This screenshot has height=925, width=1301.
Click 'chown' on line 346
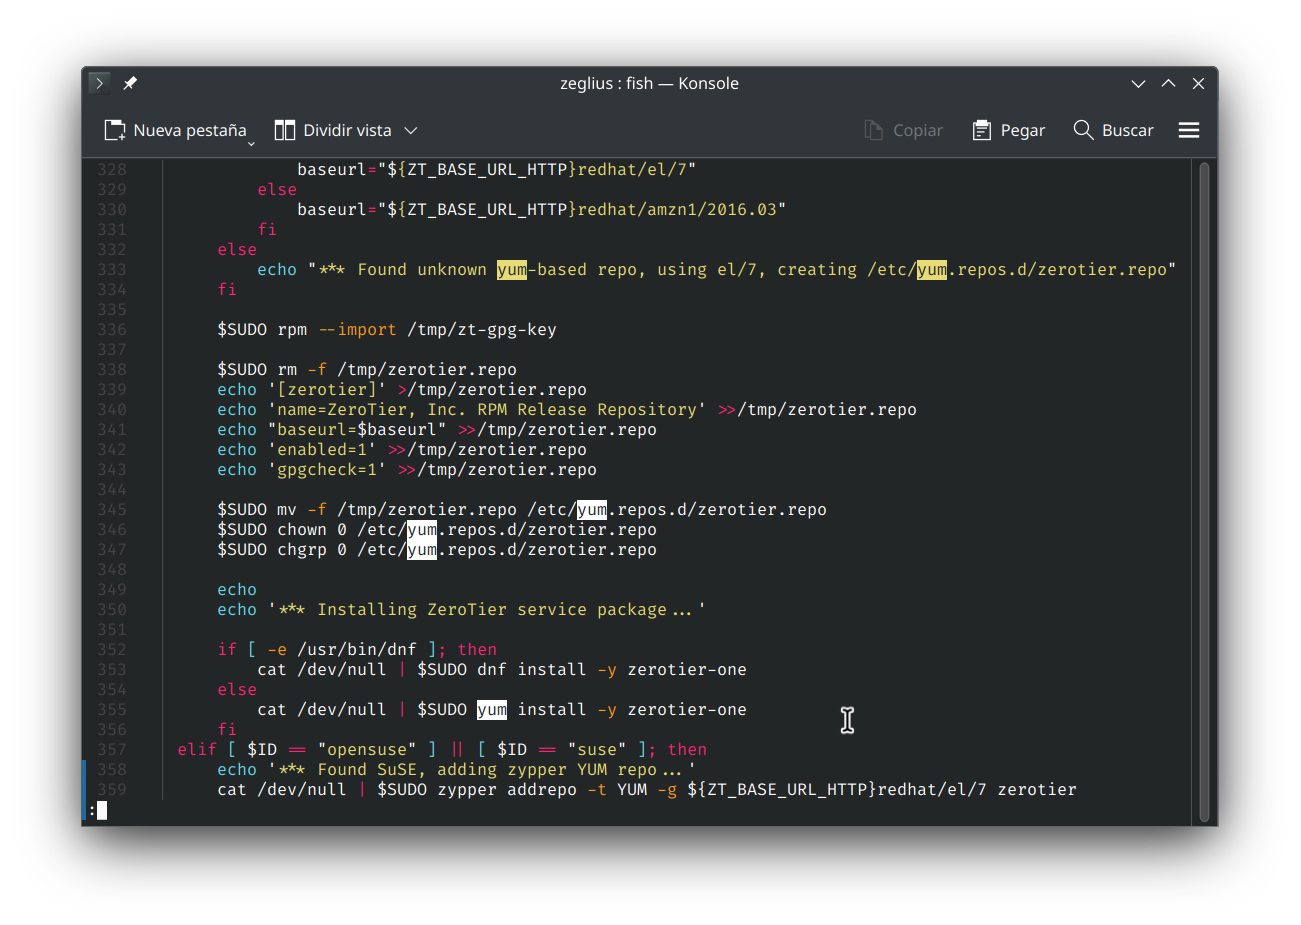coord(302,530)
